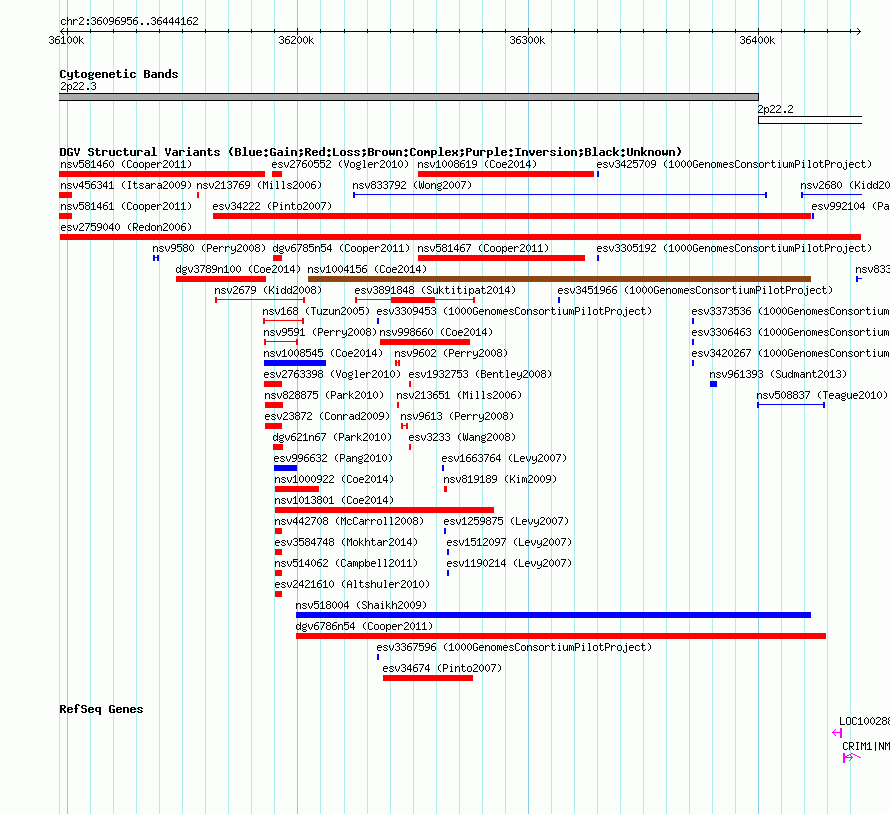Click esv23872 (Conrad2009) variant label
The height and width of the screenshot is (814, 890).
click(327, 416)
